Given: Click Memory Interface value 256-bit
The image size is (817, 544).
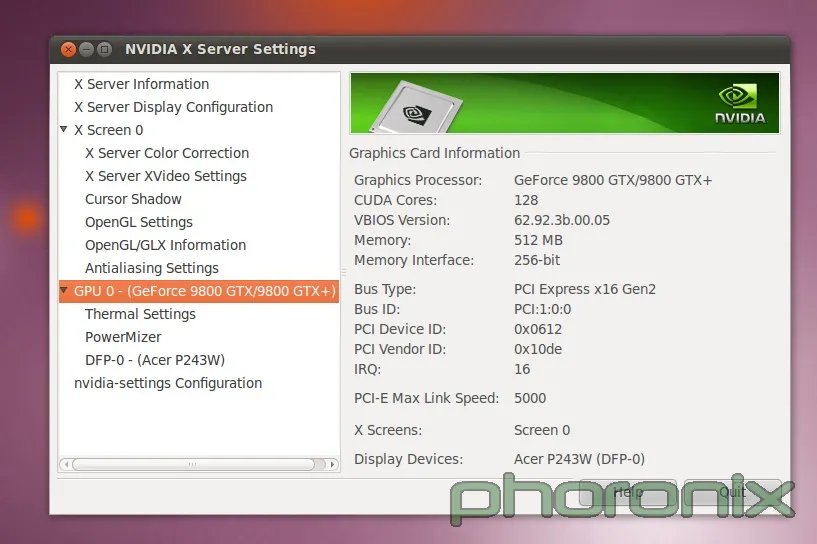Looking at the screenshot, I should click(x=537, y=260).
